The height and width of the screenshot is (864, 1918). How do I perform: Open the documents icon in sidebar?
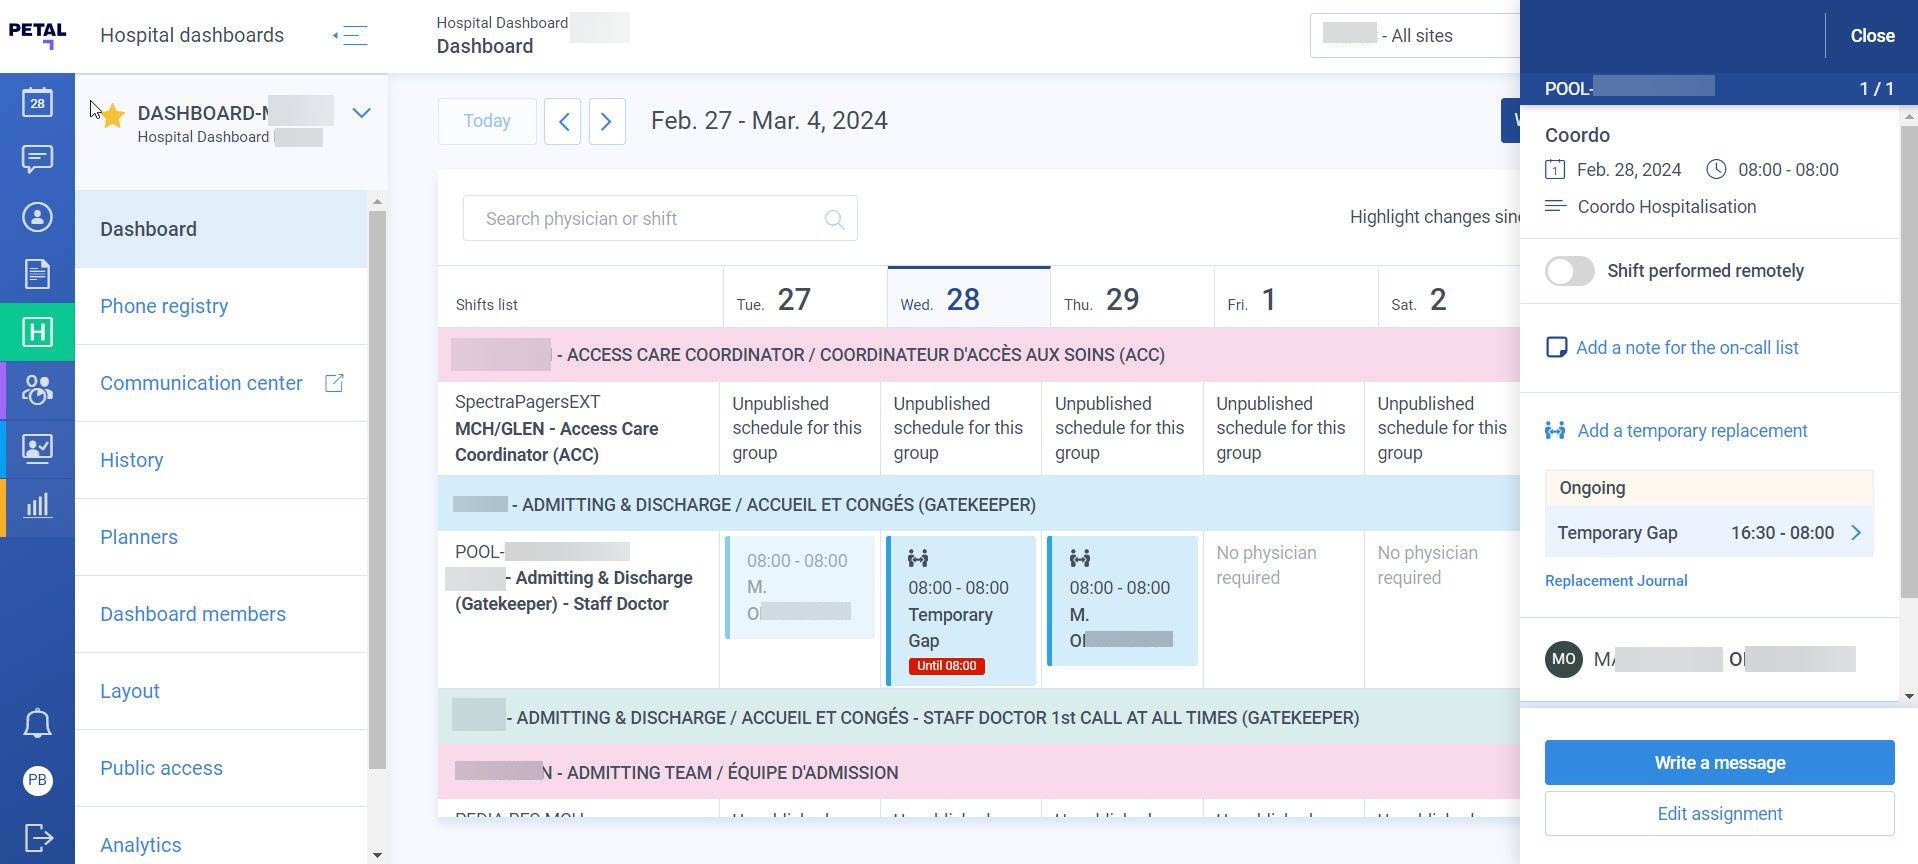pos(37,274)
